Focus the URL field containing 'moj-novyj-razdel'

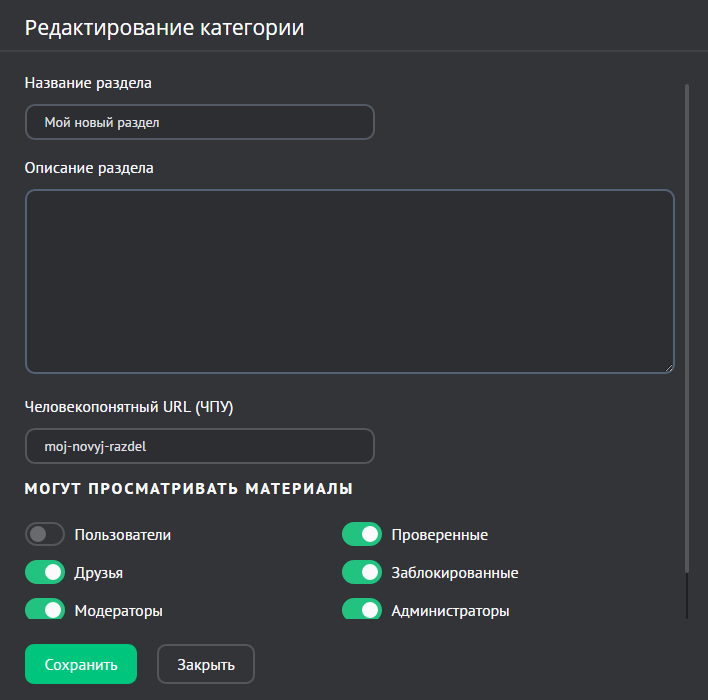199,446
